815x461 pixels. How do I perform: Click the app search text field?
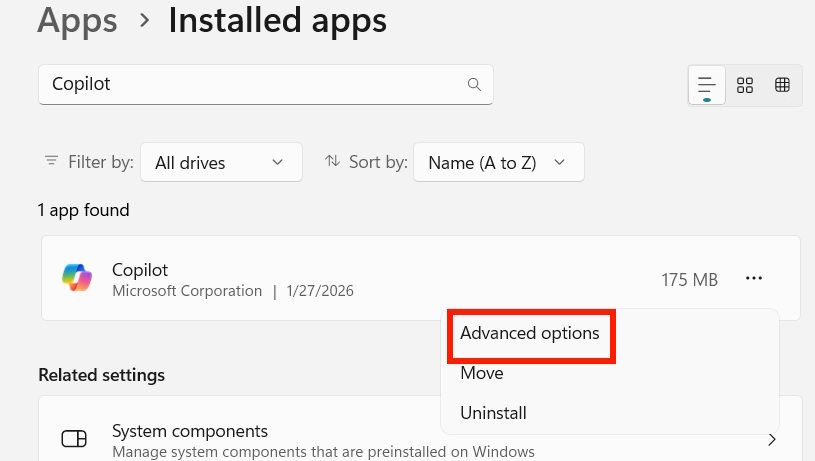click(250, 84)
